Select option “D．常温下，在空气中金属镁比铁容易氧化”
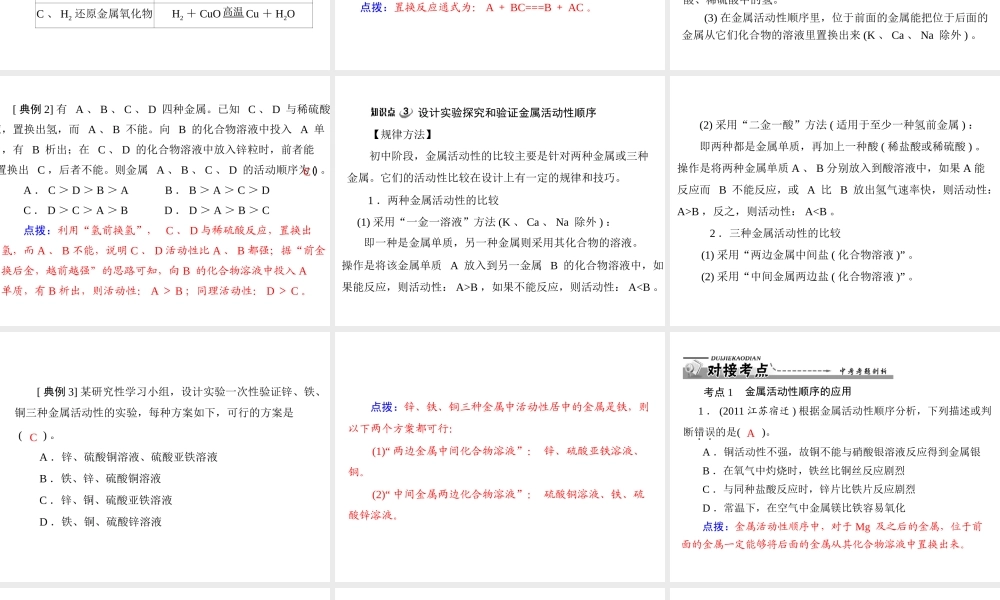The image size is (1000, 600). click(x=804, y=508)
